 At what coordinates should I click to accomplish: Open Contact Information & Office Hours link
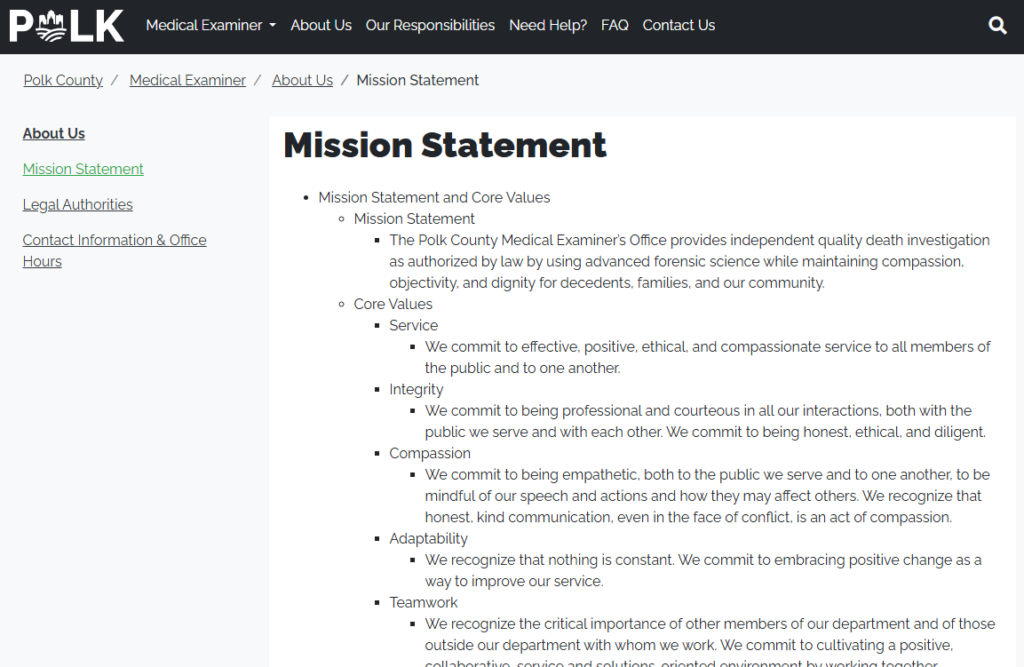114,241
